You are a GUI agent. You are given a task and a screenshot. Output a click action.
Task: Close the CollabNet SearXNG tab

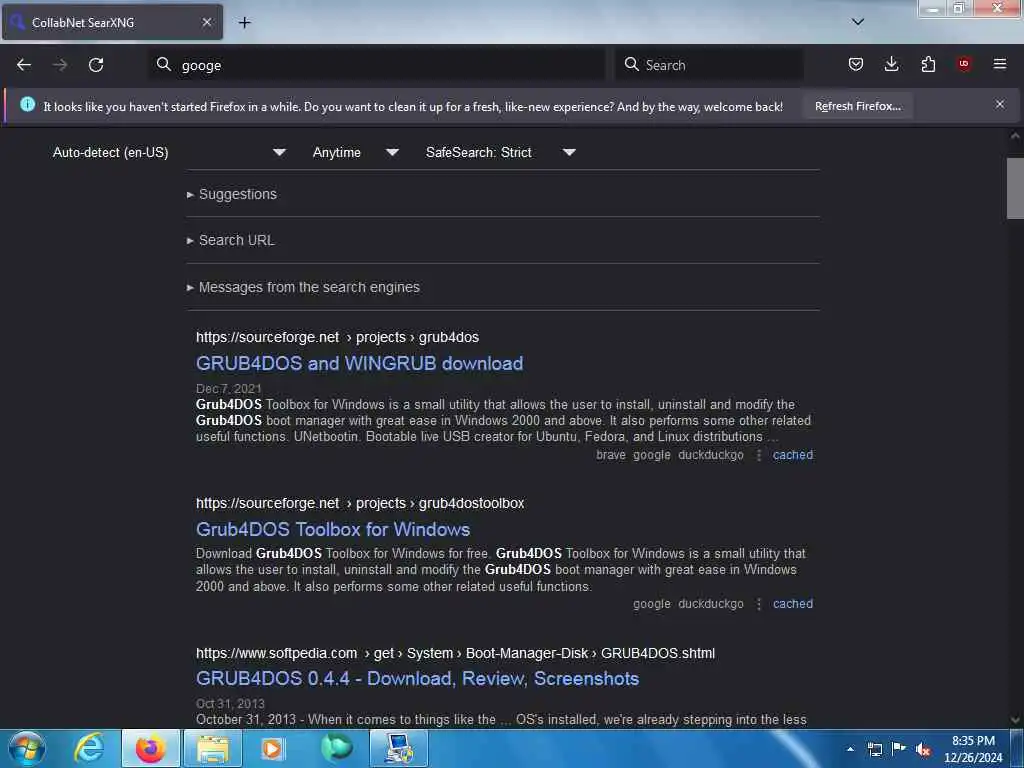206,22
